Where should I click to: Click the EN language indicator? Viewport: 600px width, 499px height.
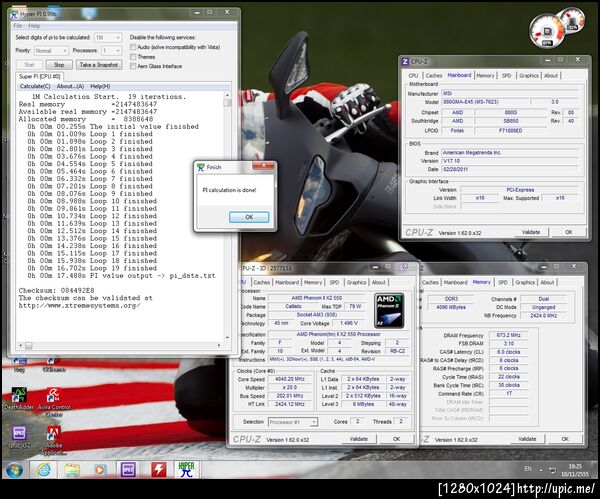[x=528, y=469]
